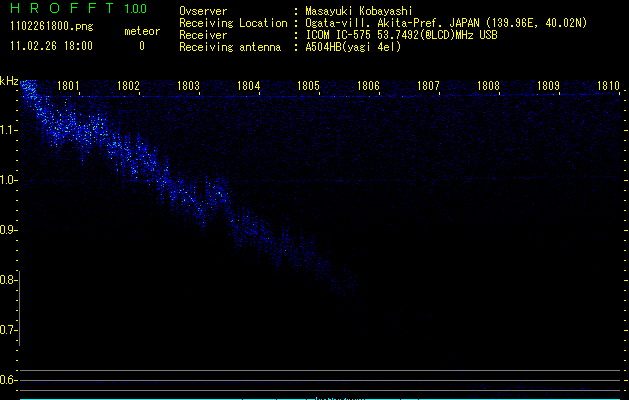Select the file name 1102261800.png
This screenshot has width=629, height=400.
tap(52, 26)
